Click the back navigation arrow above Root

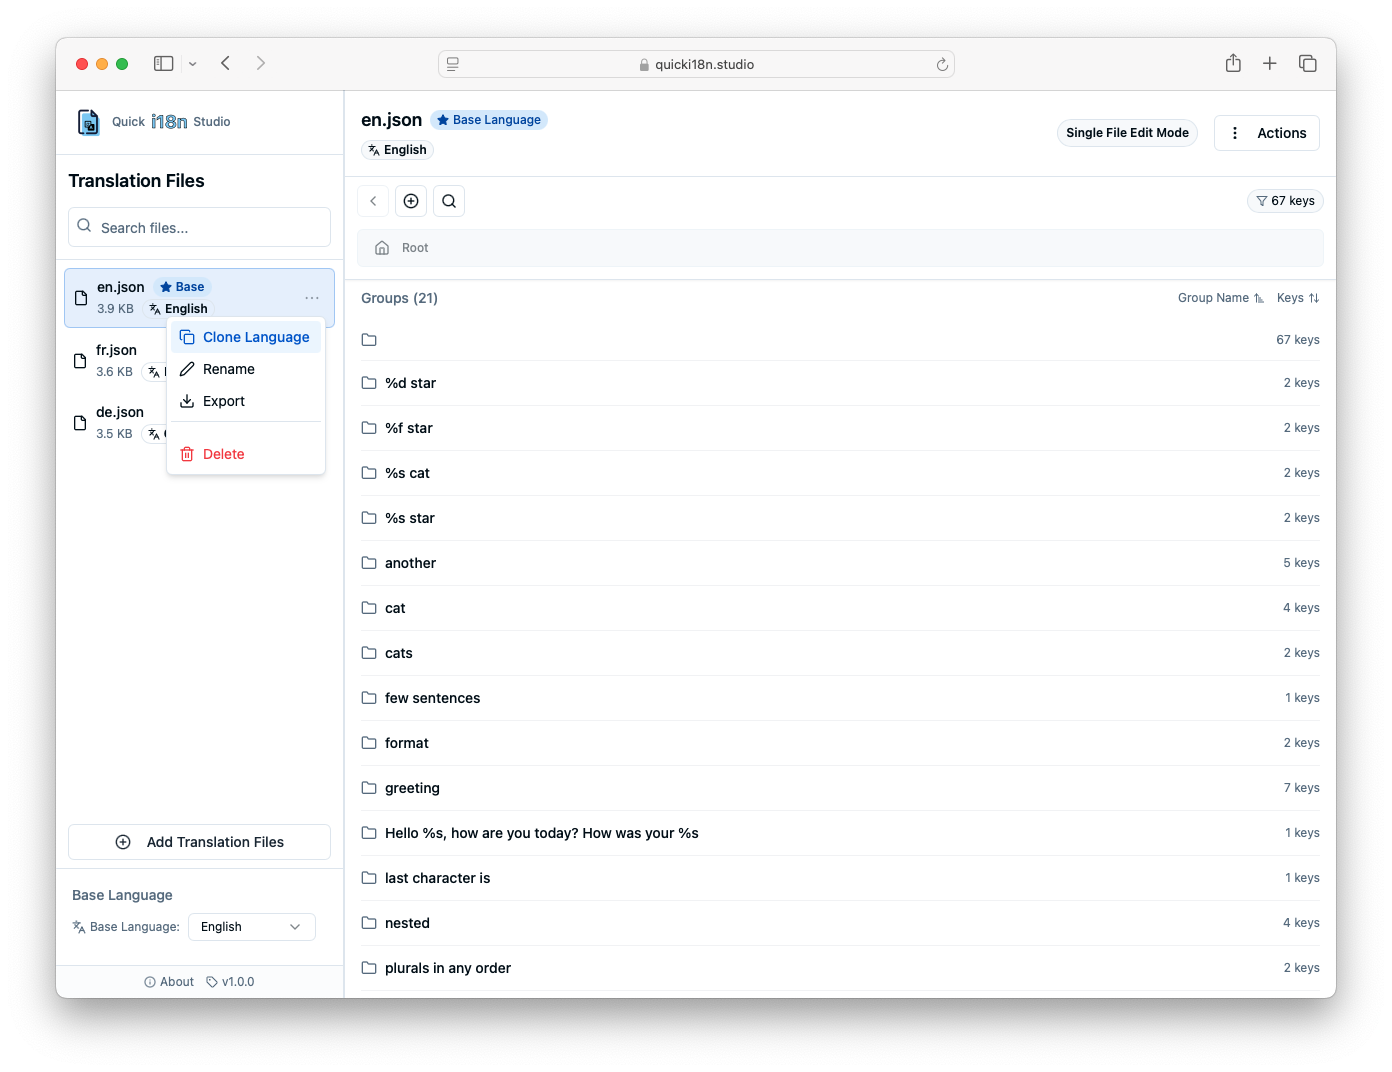[372, 200]
